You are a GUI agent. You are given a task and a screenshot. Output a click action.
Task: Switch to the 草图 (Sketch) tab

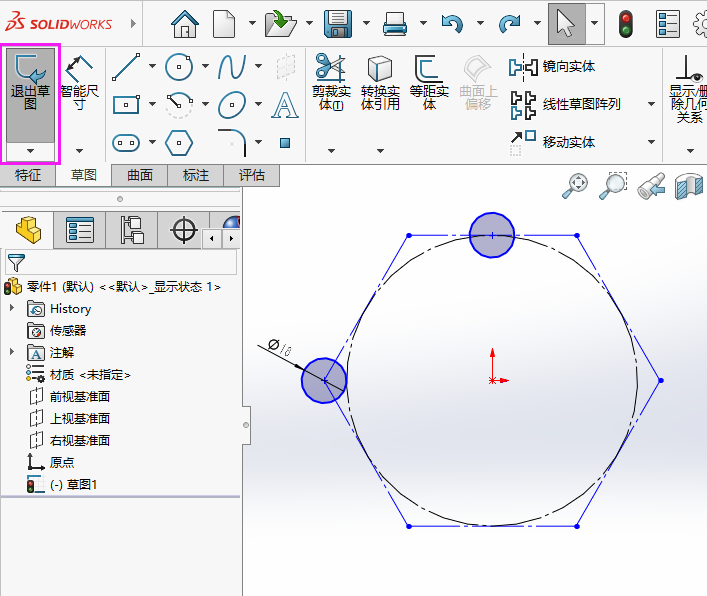(x=83, y=175)
